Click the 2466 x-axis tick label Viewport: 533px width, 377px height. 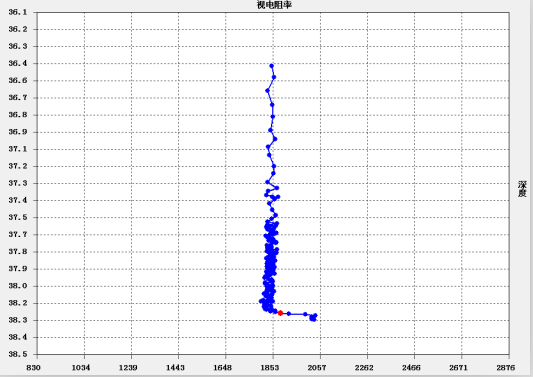[411, 367]
